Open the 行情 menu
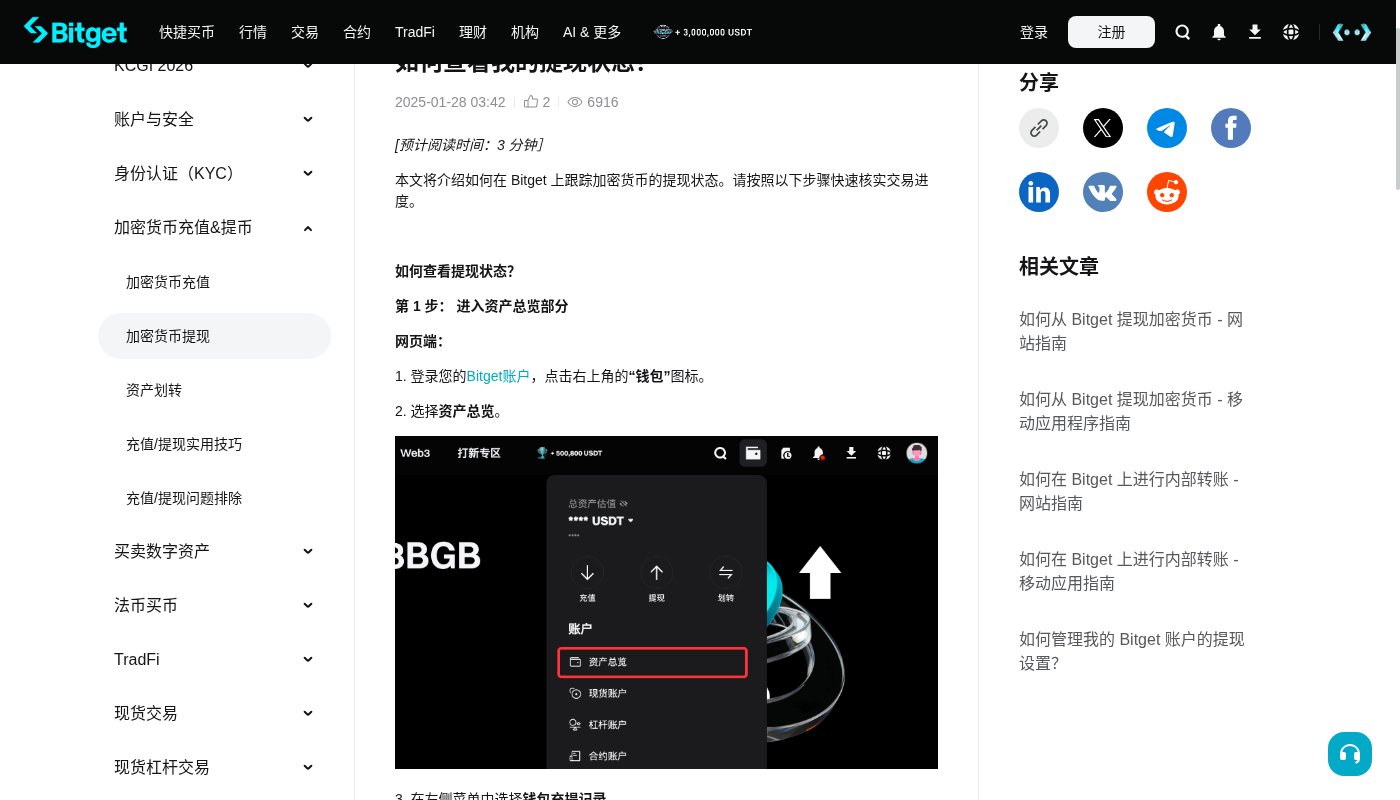1400x800 pixels. (253, 32)
